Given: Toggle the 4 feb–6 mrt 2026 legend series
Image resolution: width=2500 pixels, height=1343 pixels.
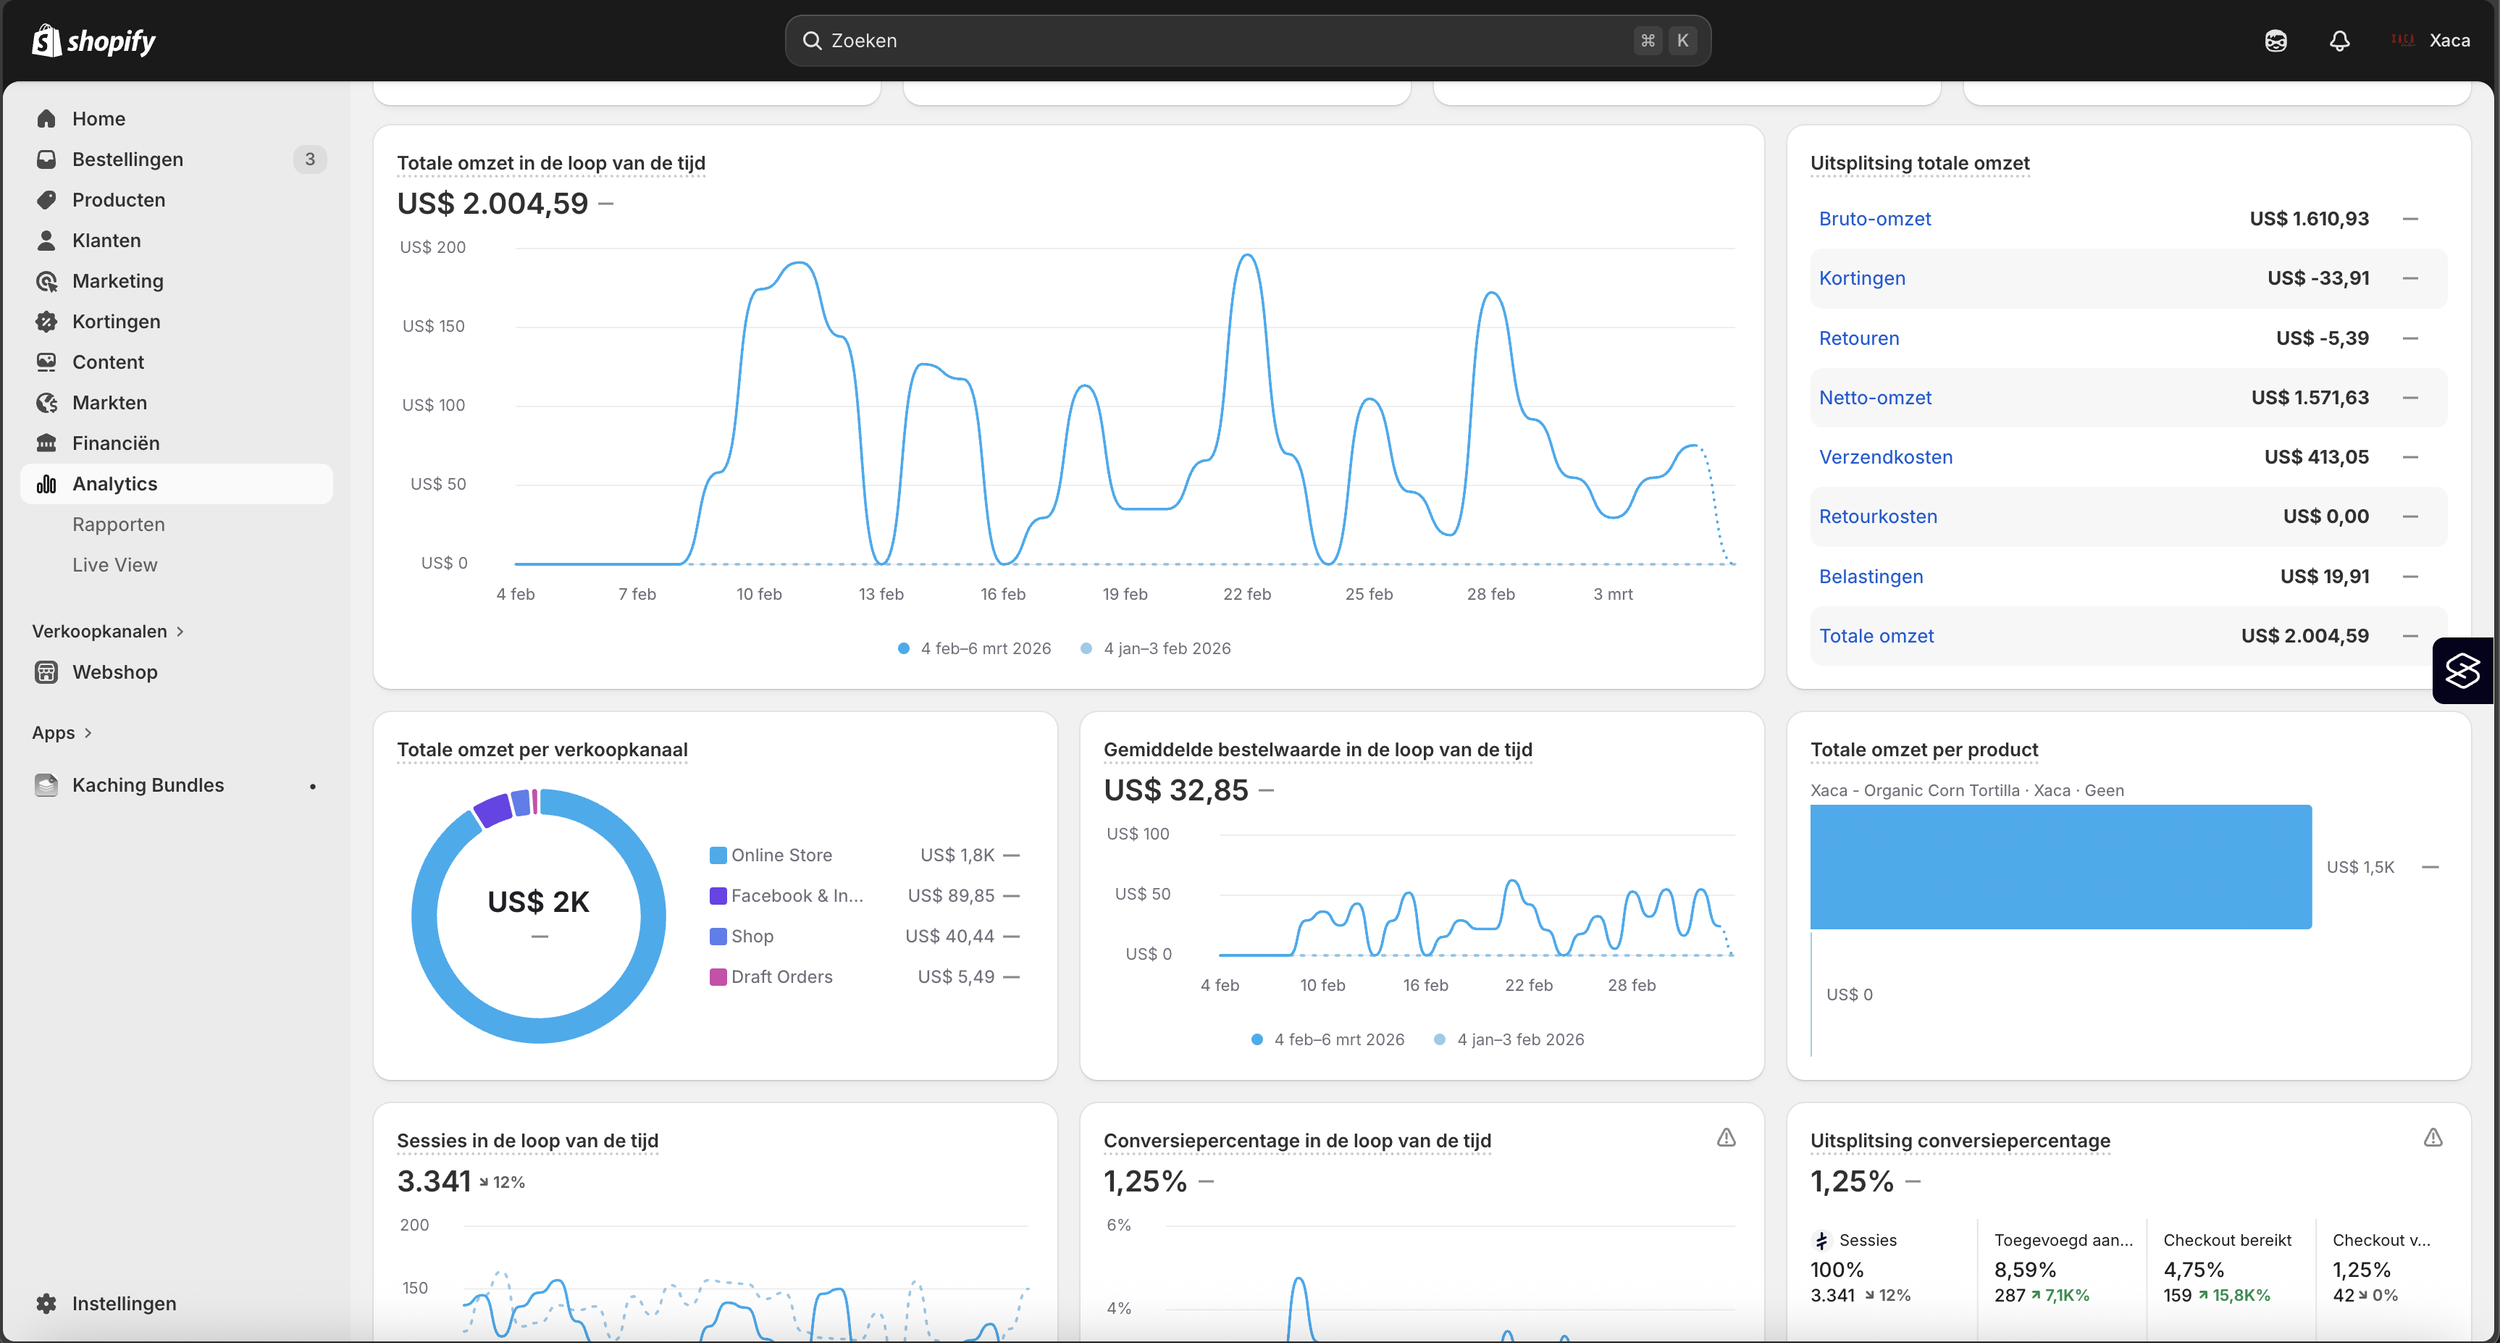Looking at the screenshot, I should (975, 648).
